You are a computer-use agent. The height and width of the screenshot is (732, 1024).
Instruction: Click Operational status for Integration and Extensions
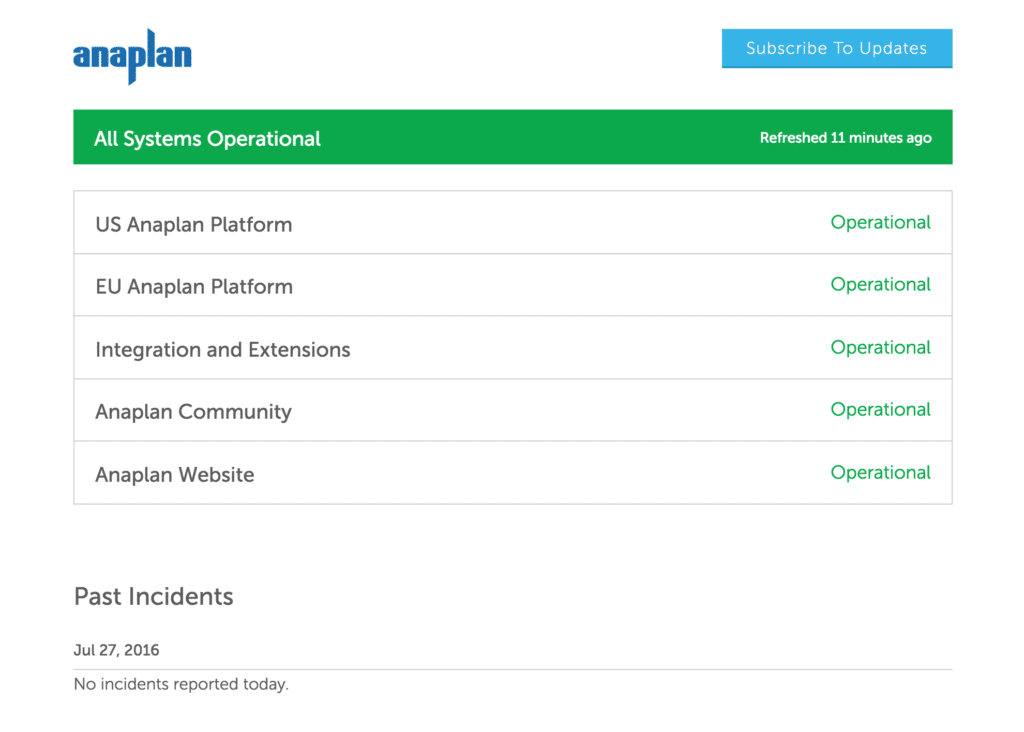[x=880, y=347]
